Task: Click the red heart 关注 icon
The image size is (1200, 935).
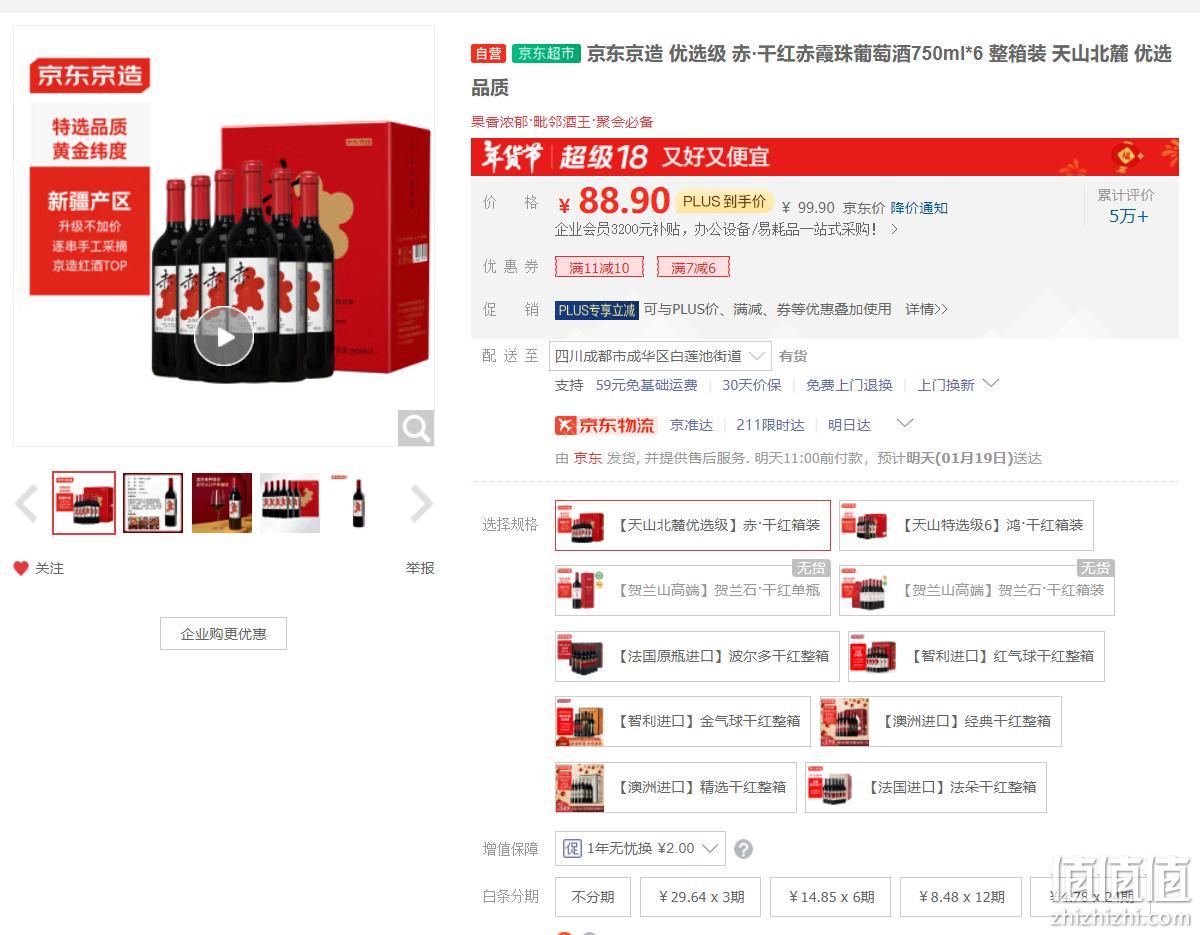Action: click(x=21, y=568)
